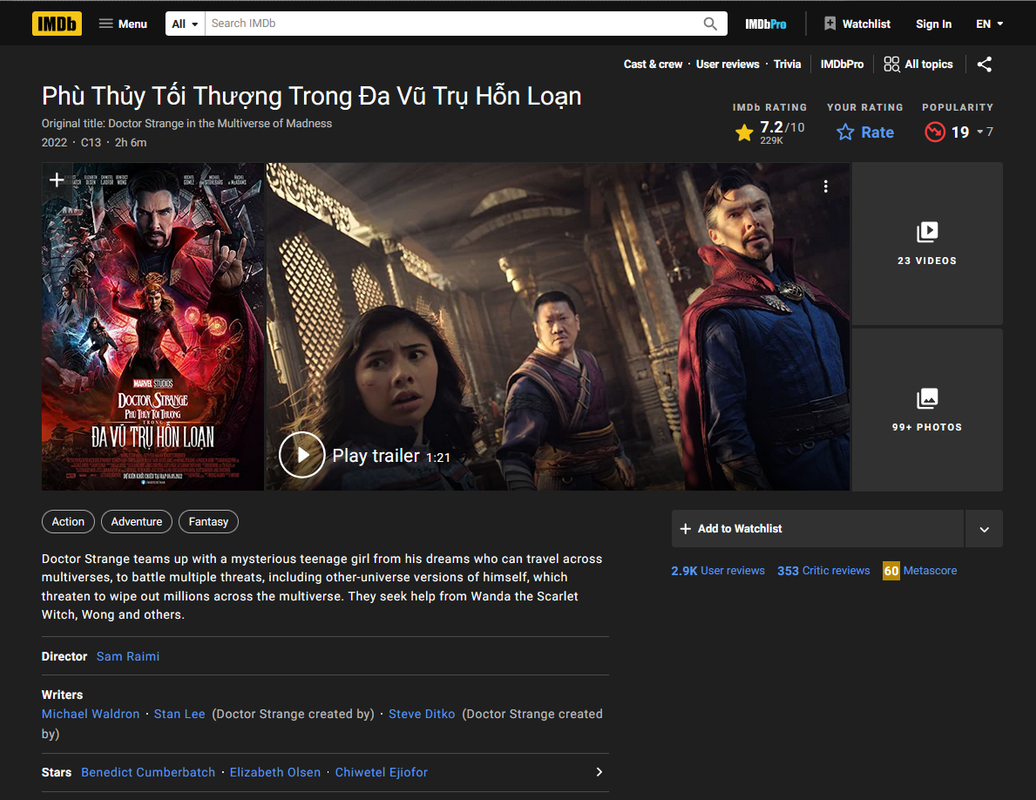Image resolution: width=1036 pixels, height=800 pixels.
Task: Select the Adventure genre chip
Action: click(137, 521)
